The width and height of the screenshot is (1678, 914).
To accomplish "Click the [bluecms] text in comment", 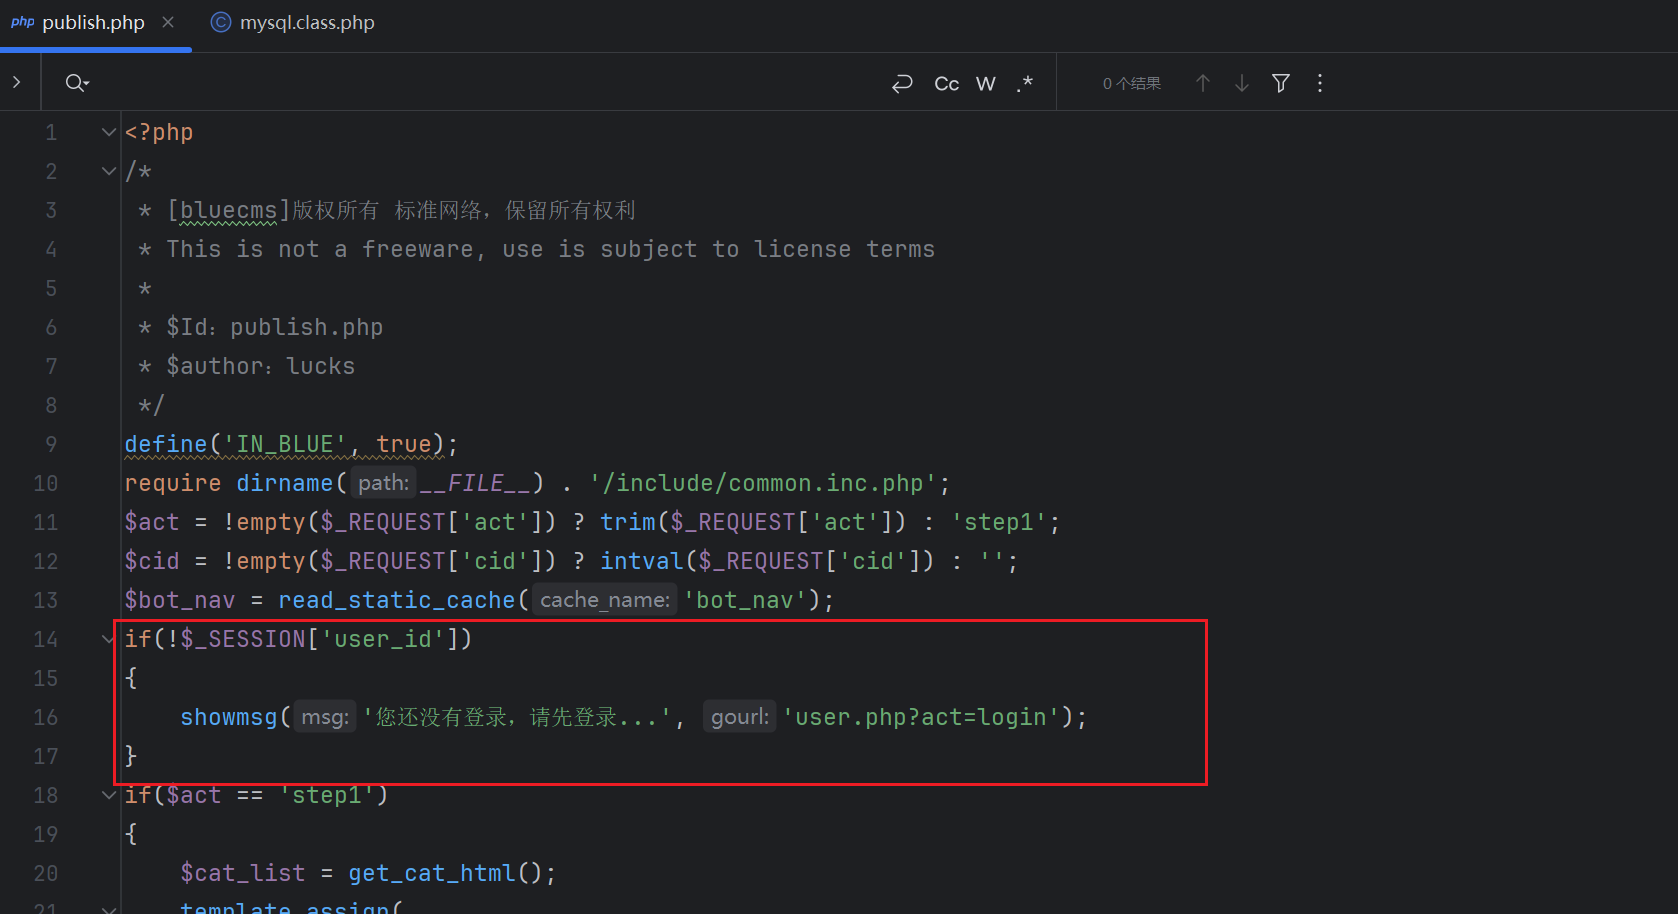I will (x=228, y=210).
